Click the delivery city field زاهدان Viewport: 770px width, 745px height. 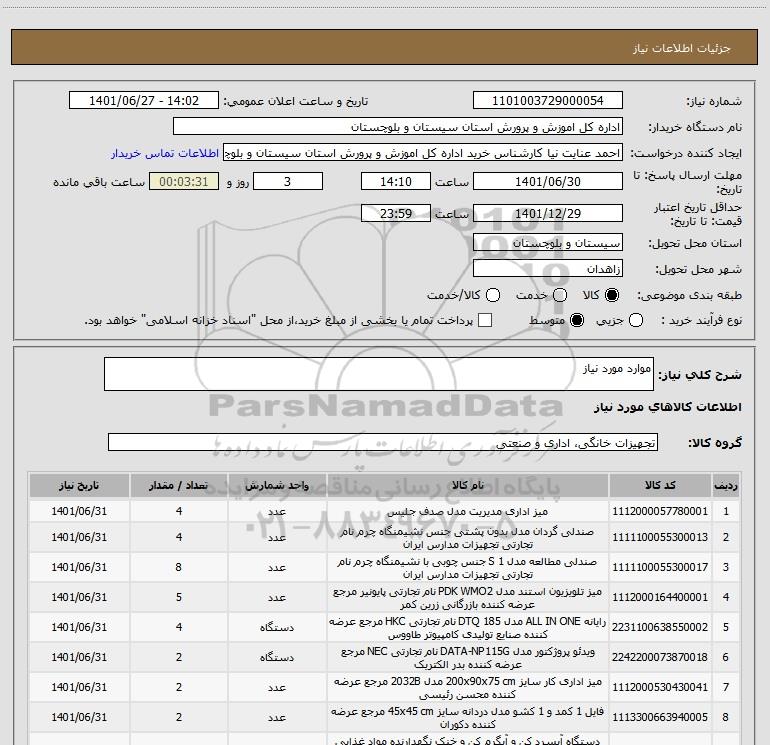click(548, 269)
